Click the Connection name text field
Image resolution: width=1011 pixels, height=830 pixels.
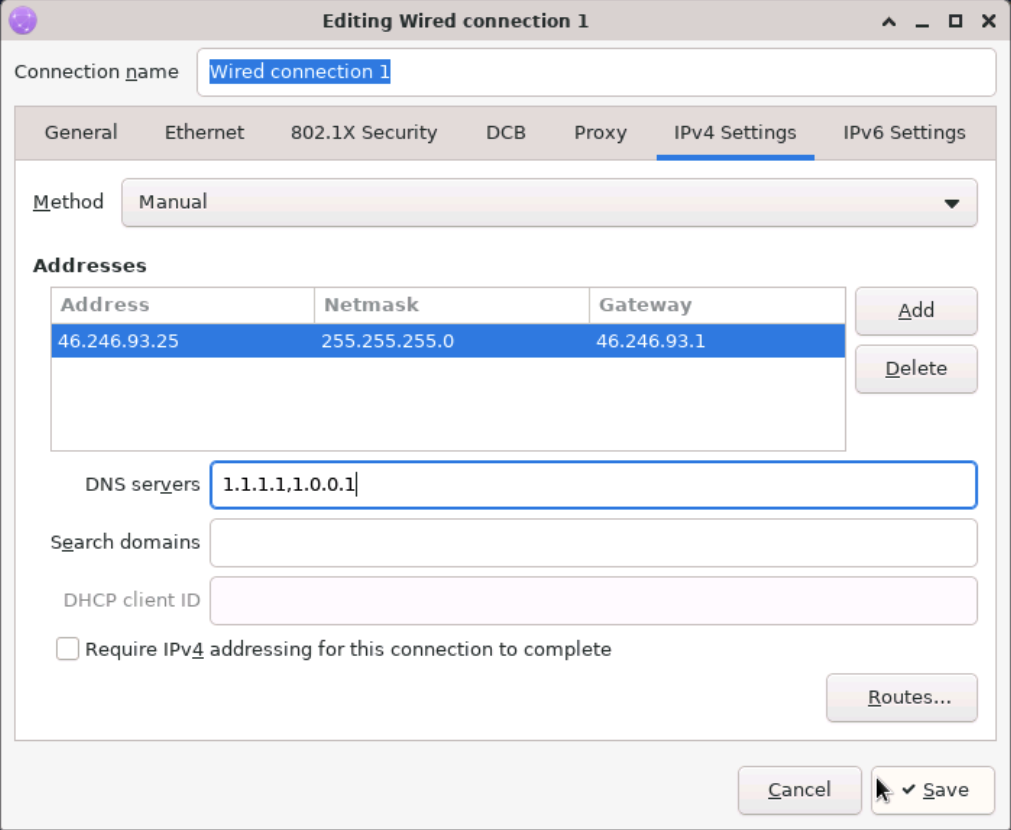[x=596, y=71]
